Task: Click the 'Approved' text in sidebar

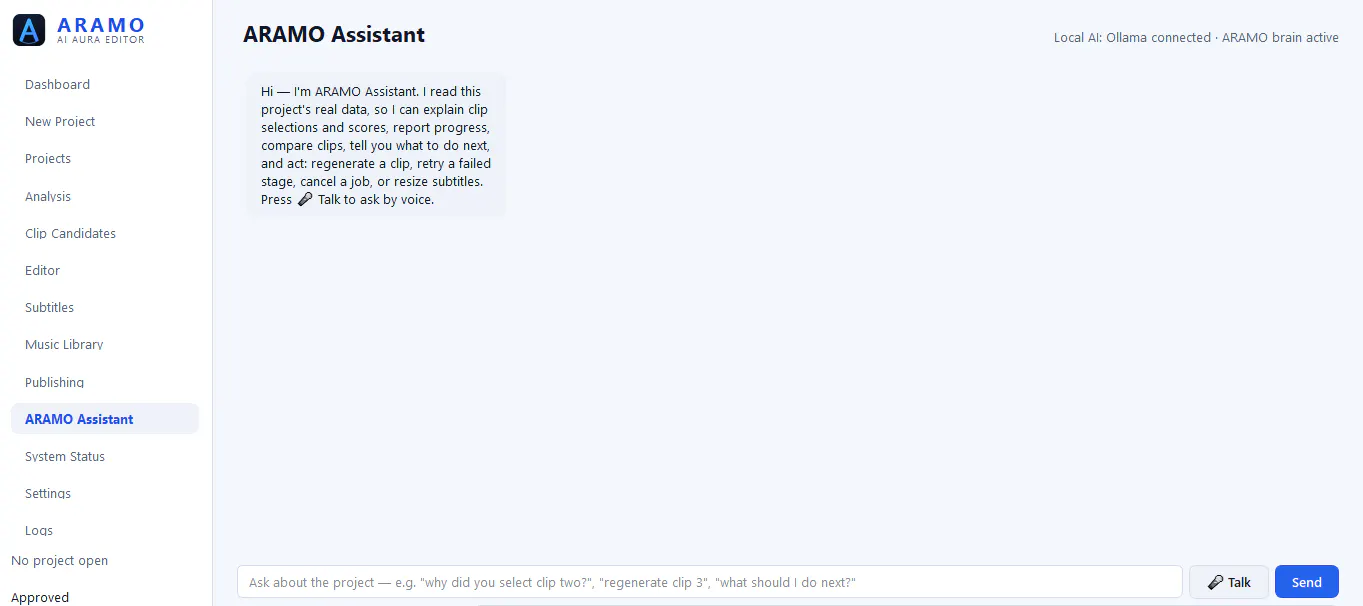Action: tap(40, 598)
